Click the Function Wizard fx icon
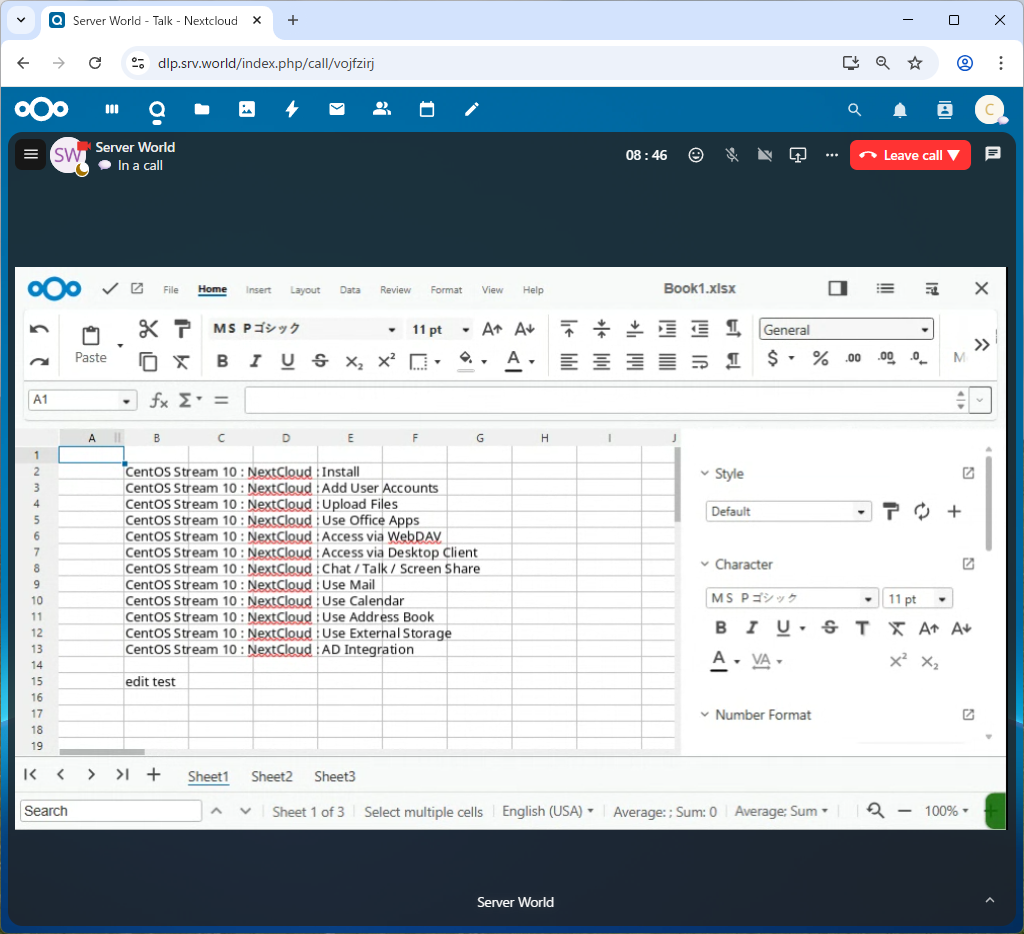Image resolution: width=1024 pixels, height=934 pixels. pyautogui.click(x=159, y=400)
